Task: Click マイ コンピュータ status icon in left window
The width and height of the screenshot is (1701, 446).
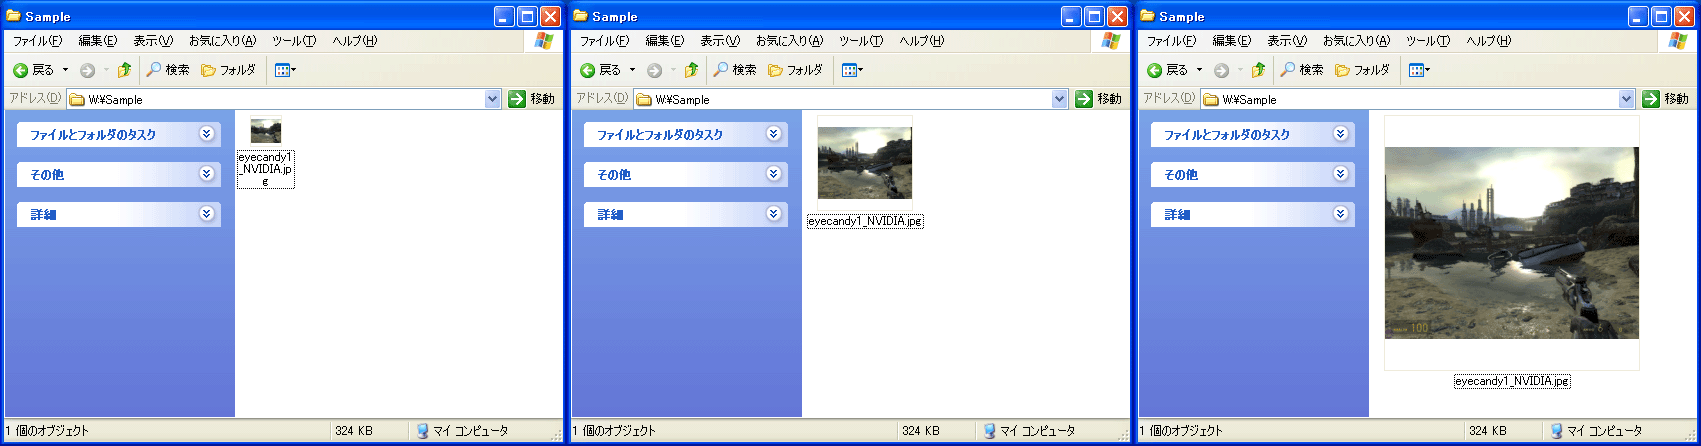Action: click(x=422, y=431)
